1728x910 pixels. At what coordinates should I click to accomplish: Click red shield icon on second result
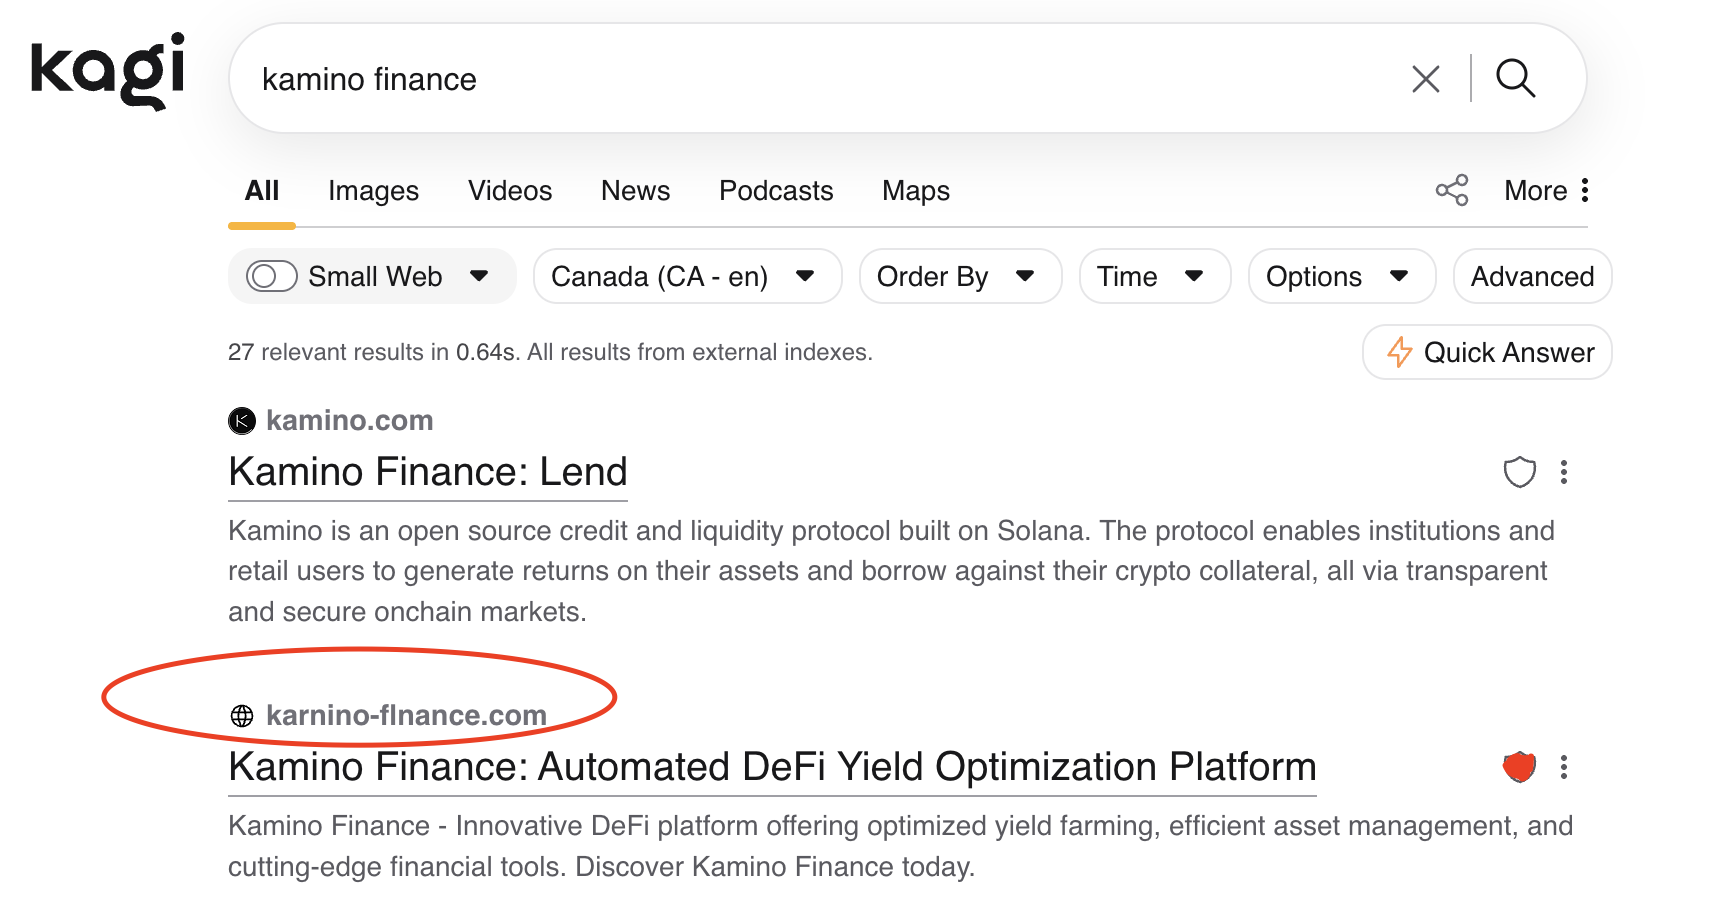tap(1519, 767)
